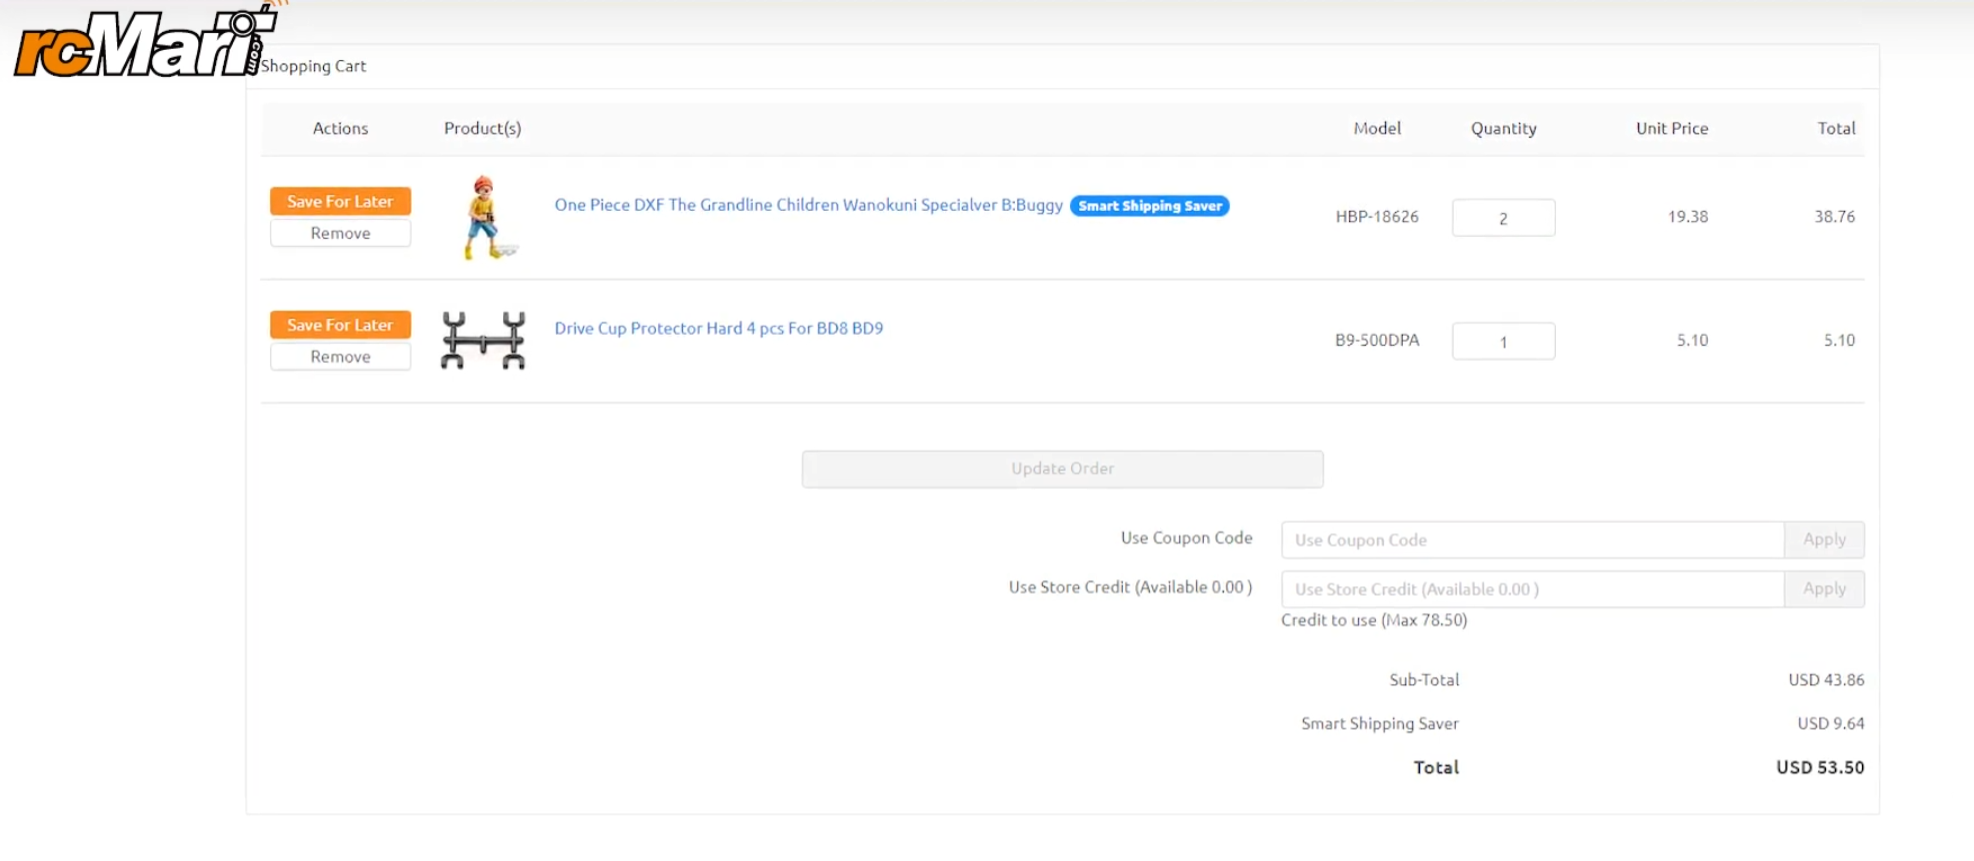Image resolution: width=1974 pixels, height=861 pixels.
Task: Click the Unit Price column header
Action: 1671,128
